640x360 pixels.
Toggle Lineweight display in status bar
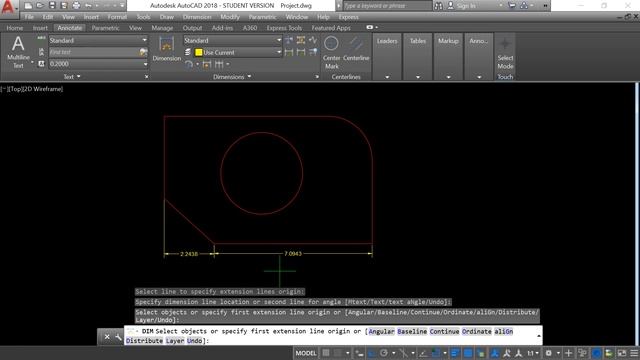coord(455,353)
